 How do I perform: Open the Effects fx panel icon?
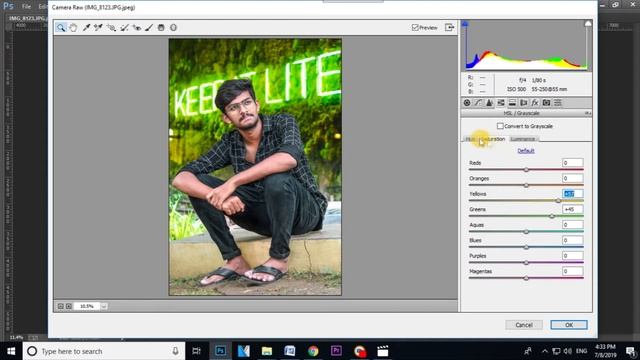click(535, 103)
